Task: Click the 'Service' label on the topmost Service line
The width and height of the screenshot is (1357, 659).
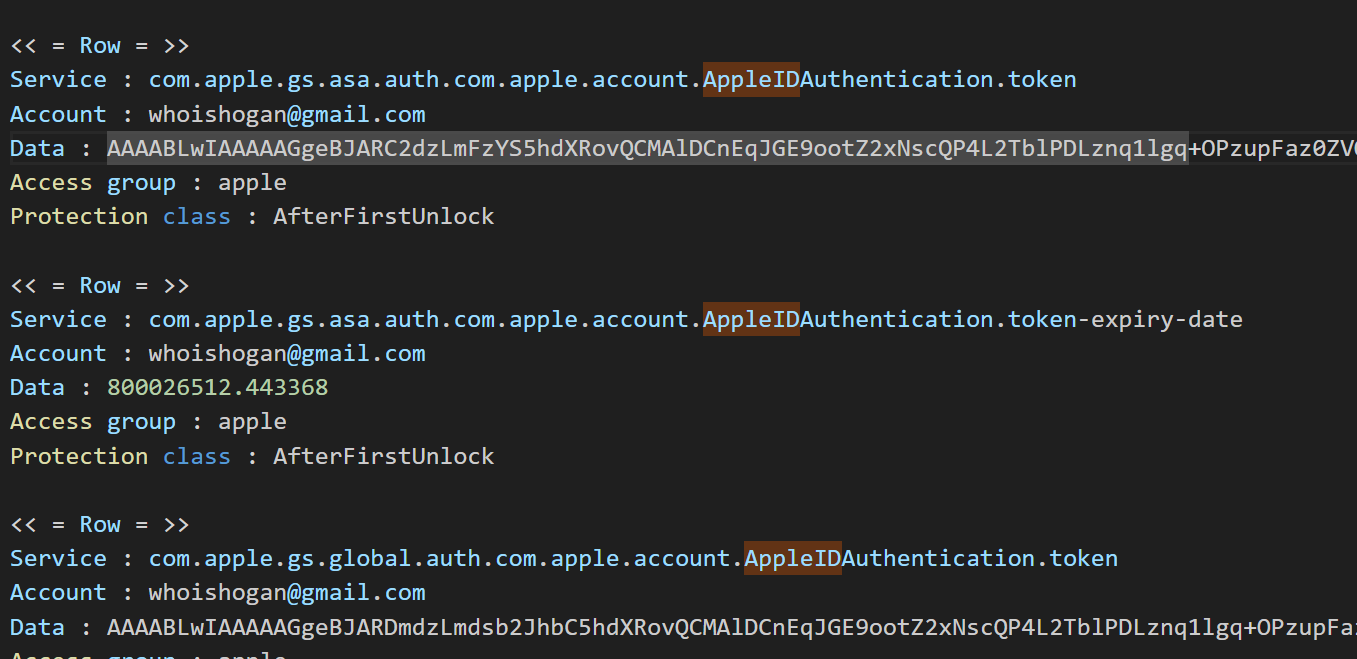Action: point(58,80)
